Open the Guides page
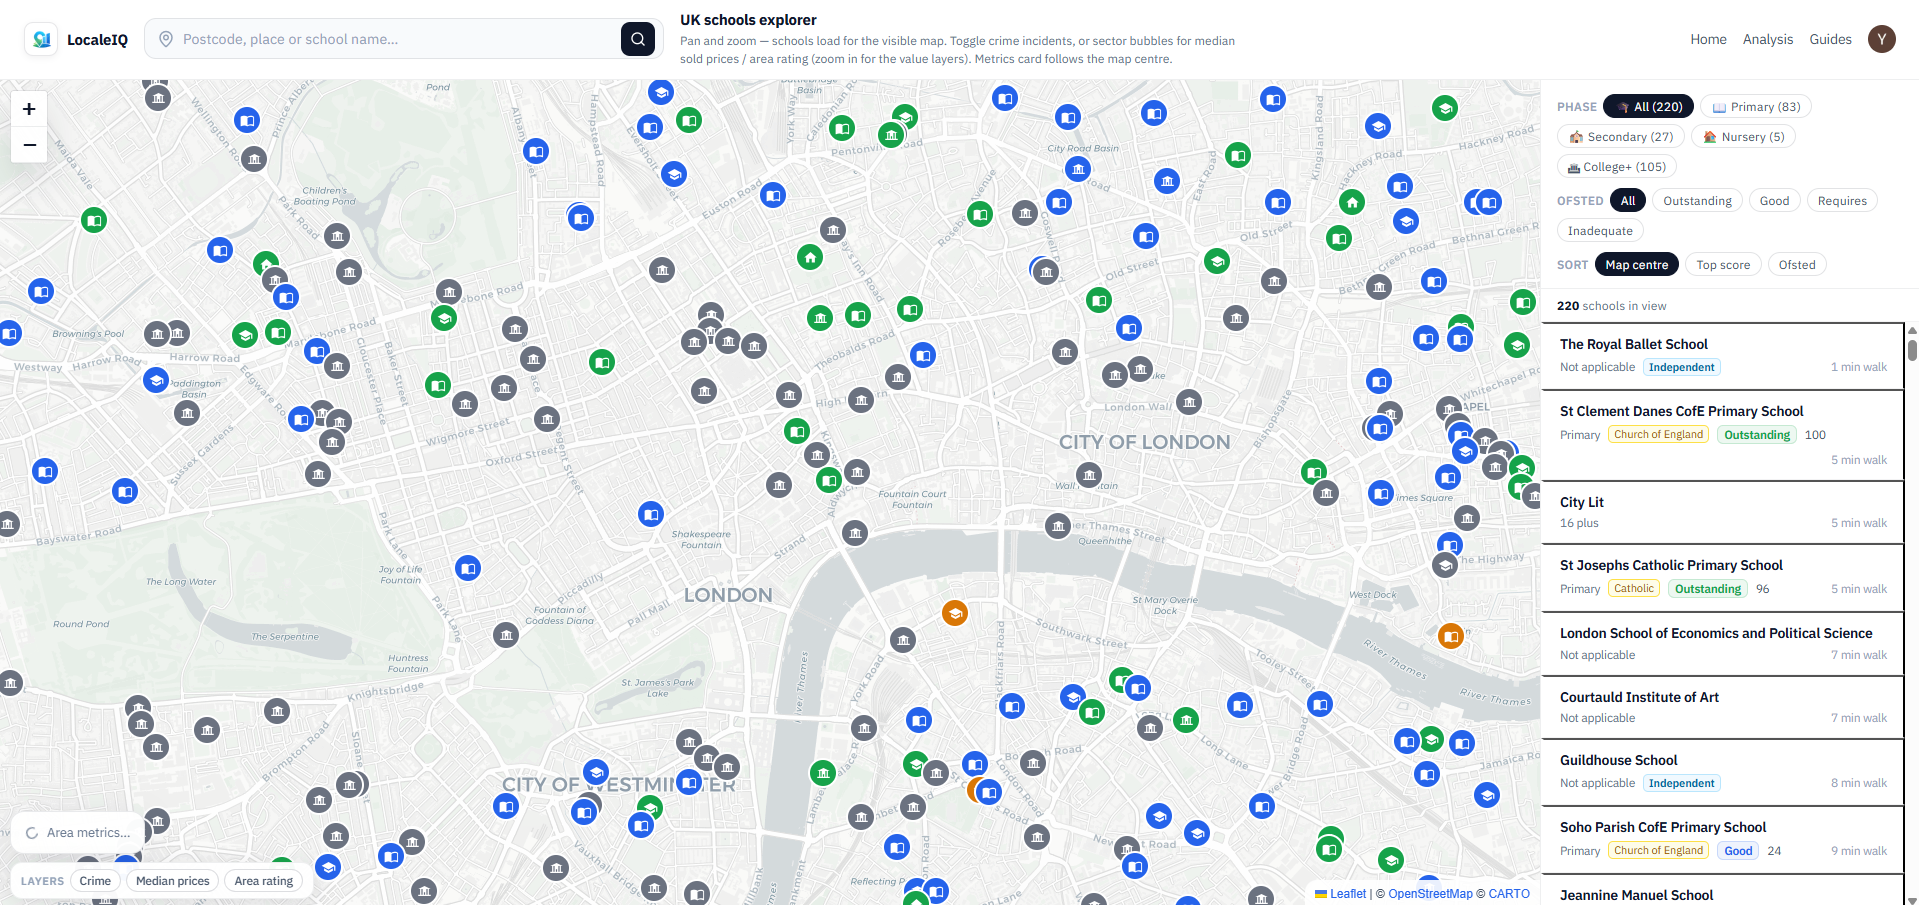This screenshot has height=905, width=1919. pyautogui.click(x=1830, y=39)
